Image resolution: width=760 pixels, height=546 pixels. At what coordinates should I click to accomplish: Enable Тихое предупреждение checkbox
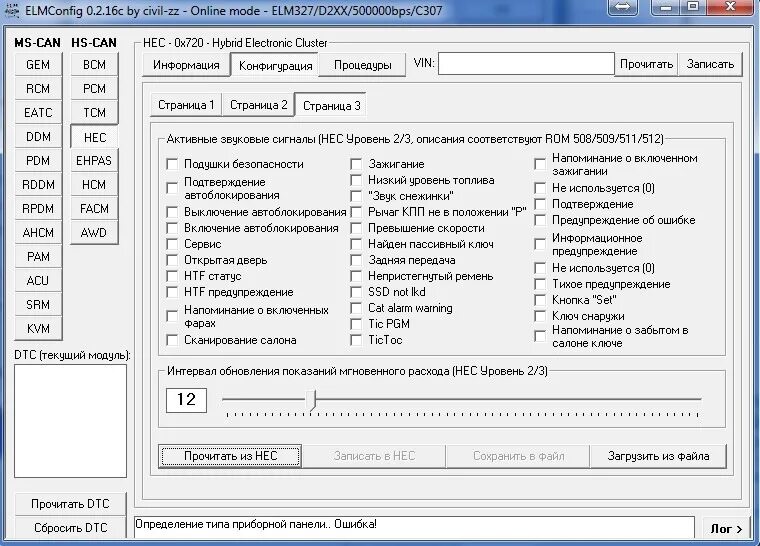(x=540, y=284)
